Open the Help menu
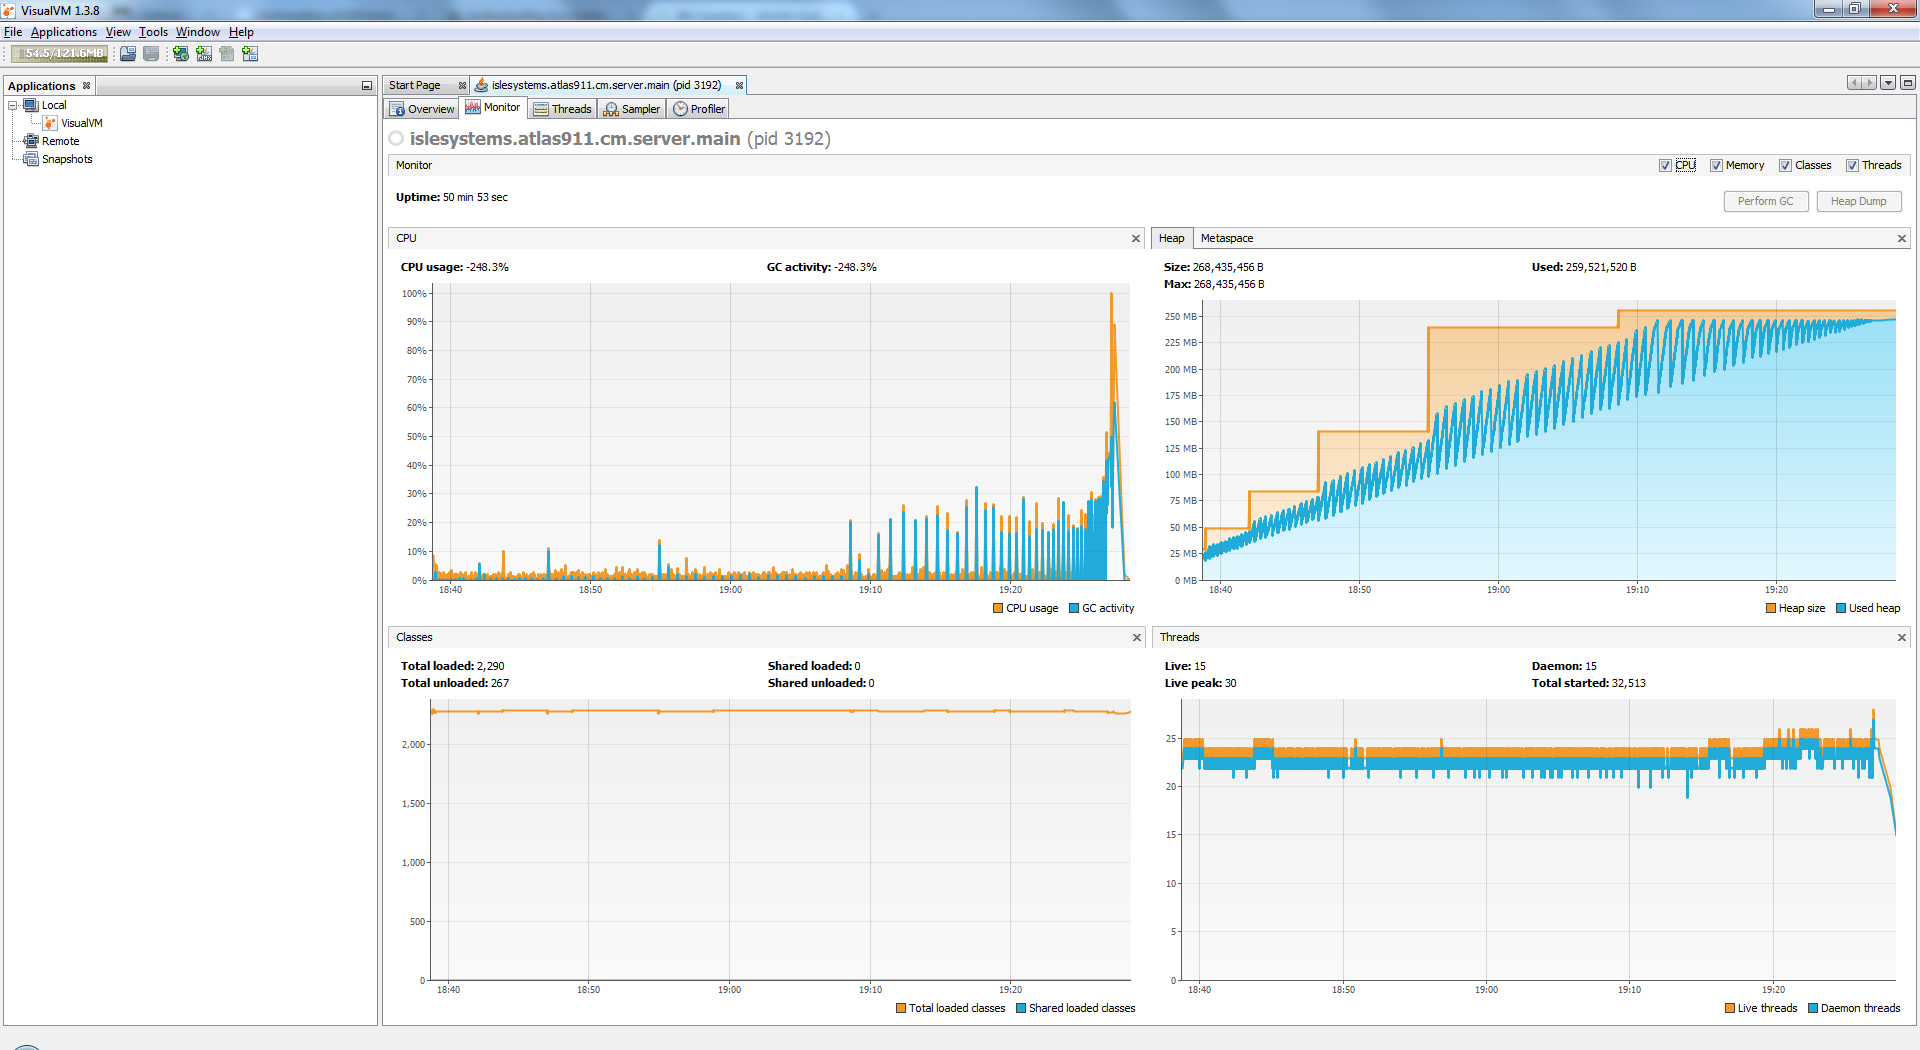 [241, 32]
